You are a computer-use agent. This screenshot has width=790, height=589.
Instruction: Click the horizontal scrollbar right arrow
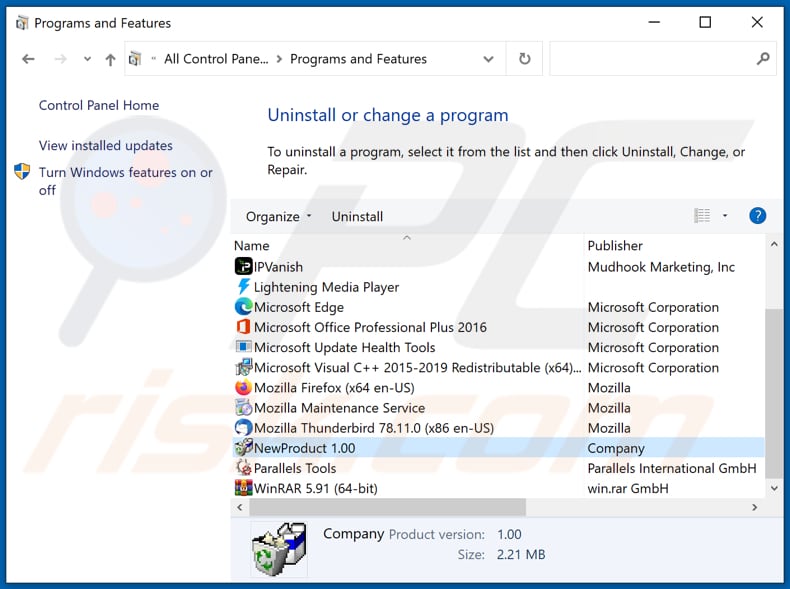point(754,507)
